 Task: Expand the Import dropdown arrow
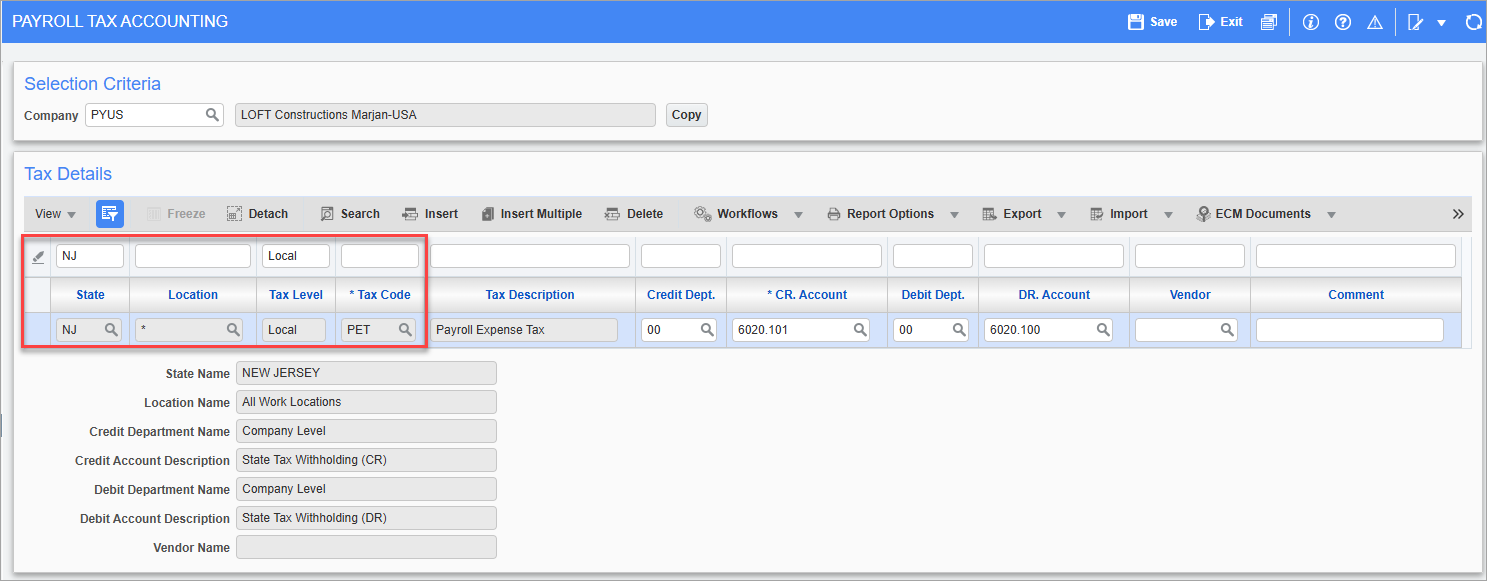(1168, 214)
